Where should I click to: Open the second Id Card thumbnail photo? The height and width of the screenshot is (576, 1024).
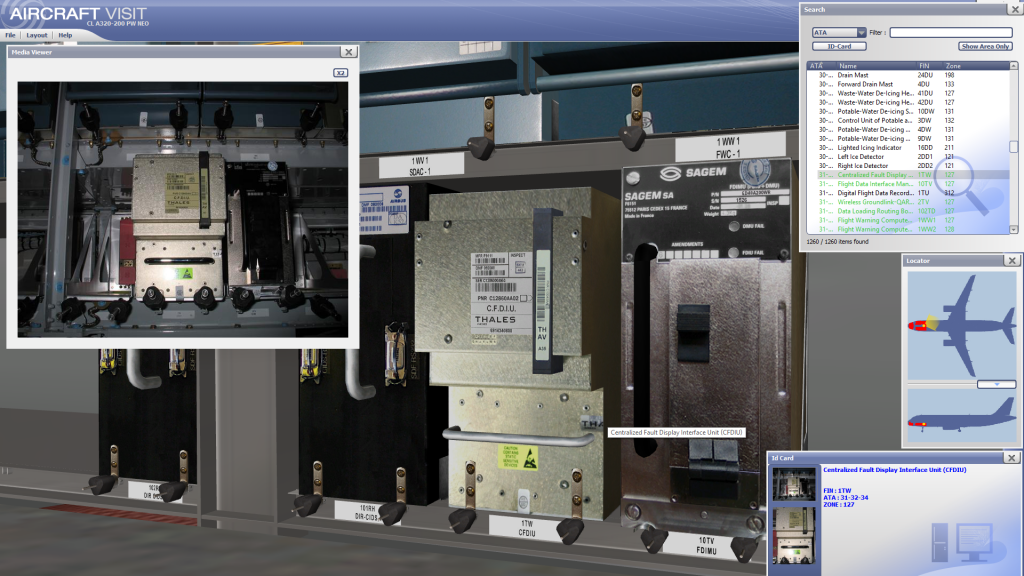pos(794,536)
